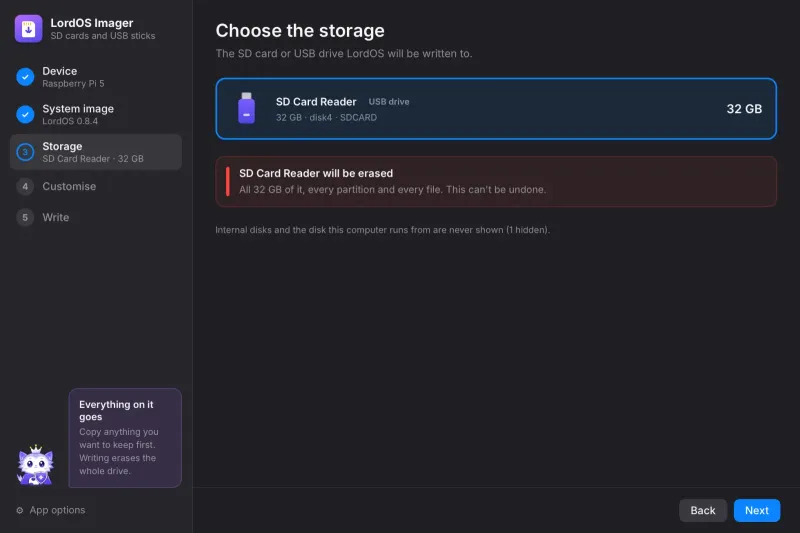Image resolution: width=800 pixels, height=533 pixels.
Task: Click the Customise step number 4 icon
Action: tap(25, 187)
